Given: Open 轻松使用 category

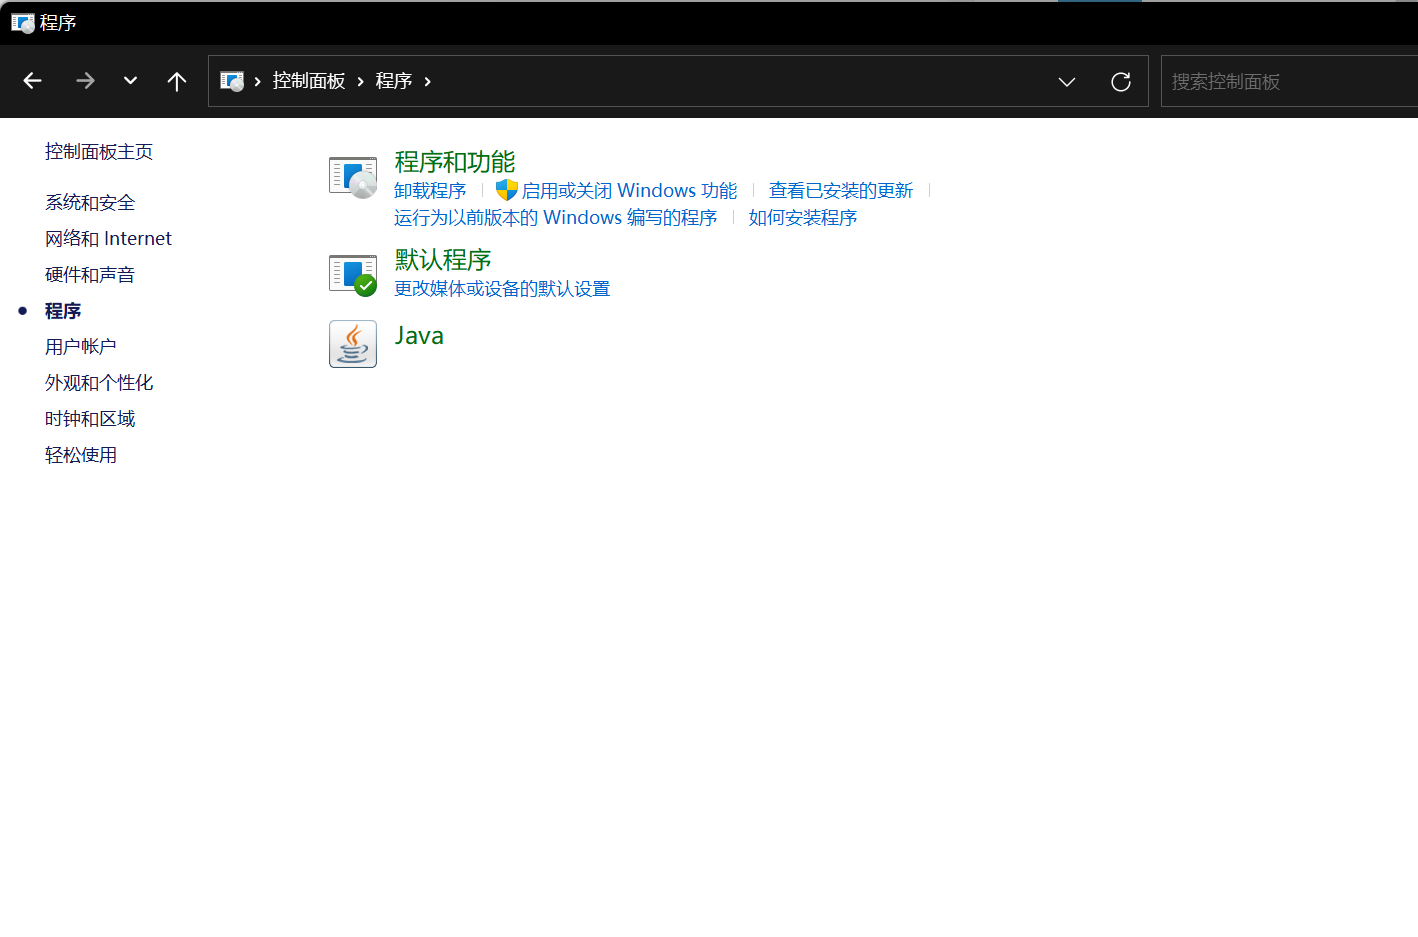Looking at the screenshot, I should click(81, 455).
